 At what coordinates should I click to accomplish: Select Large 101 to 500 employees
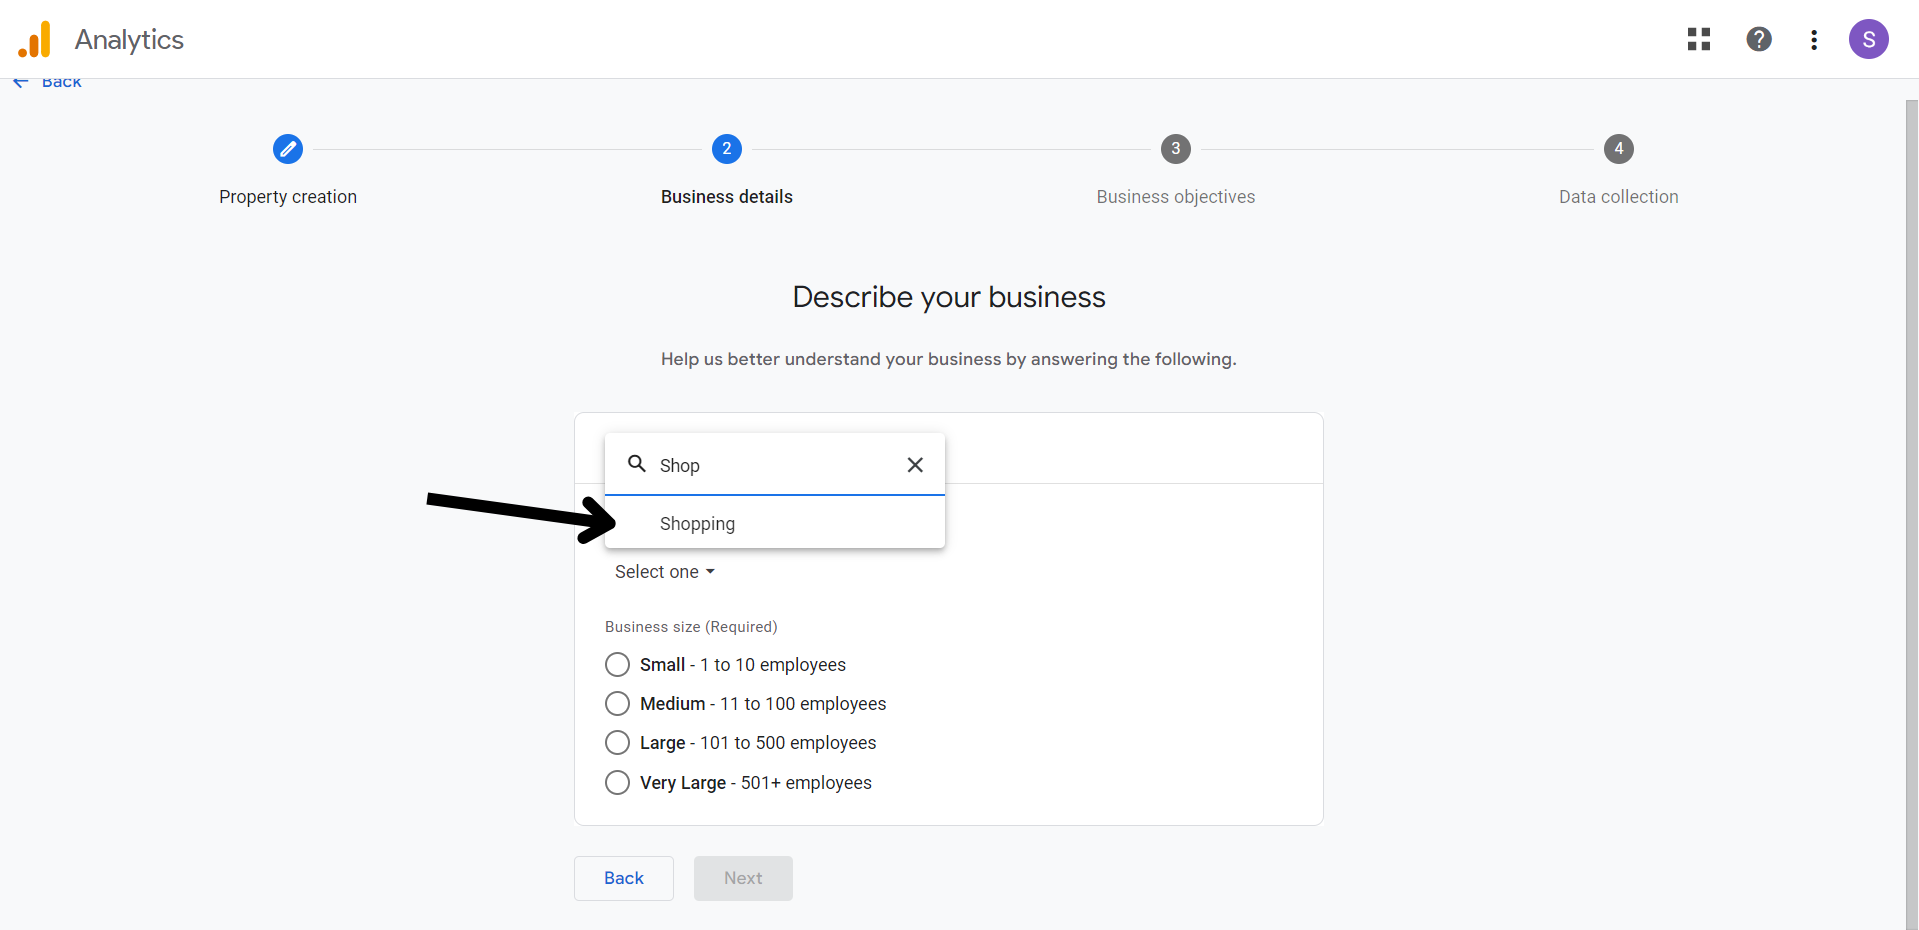pos(618,743)
